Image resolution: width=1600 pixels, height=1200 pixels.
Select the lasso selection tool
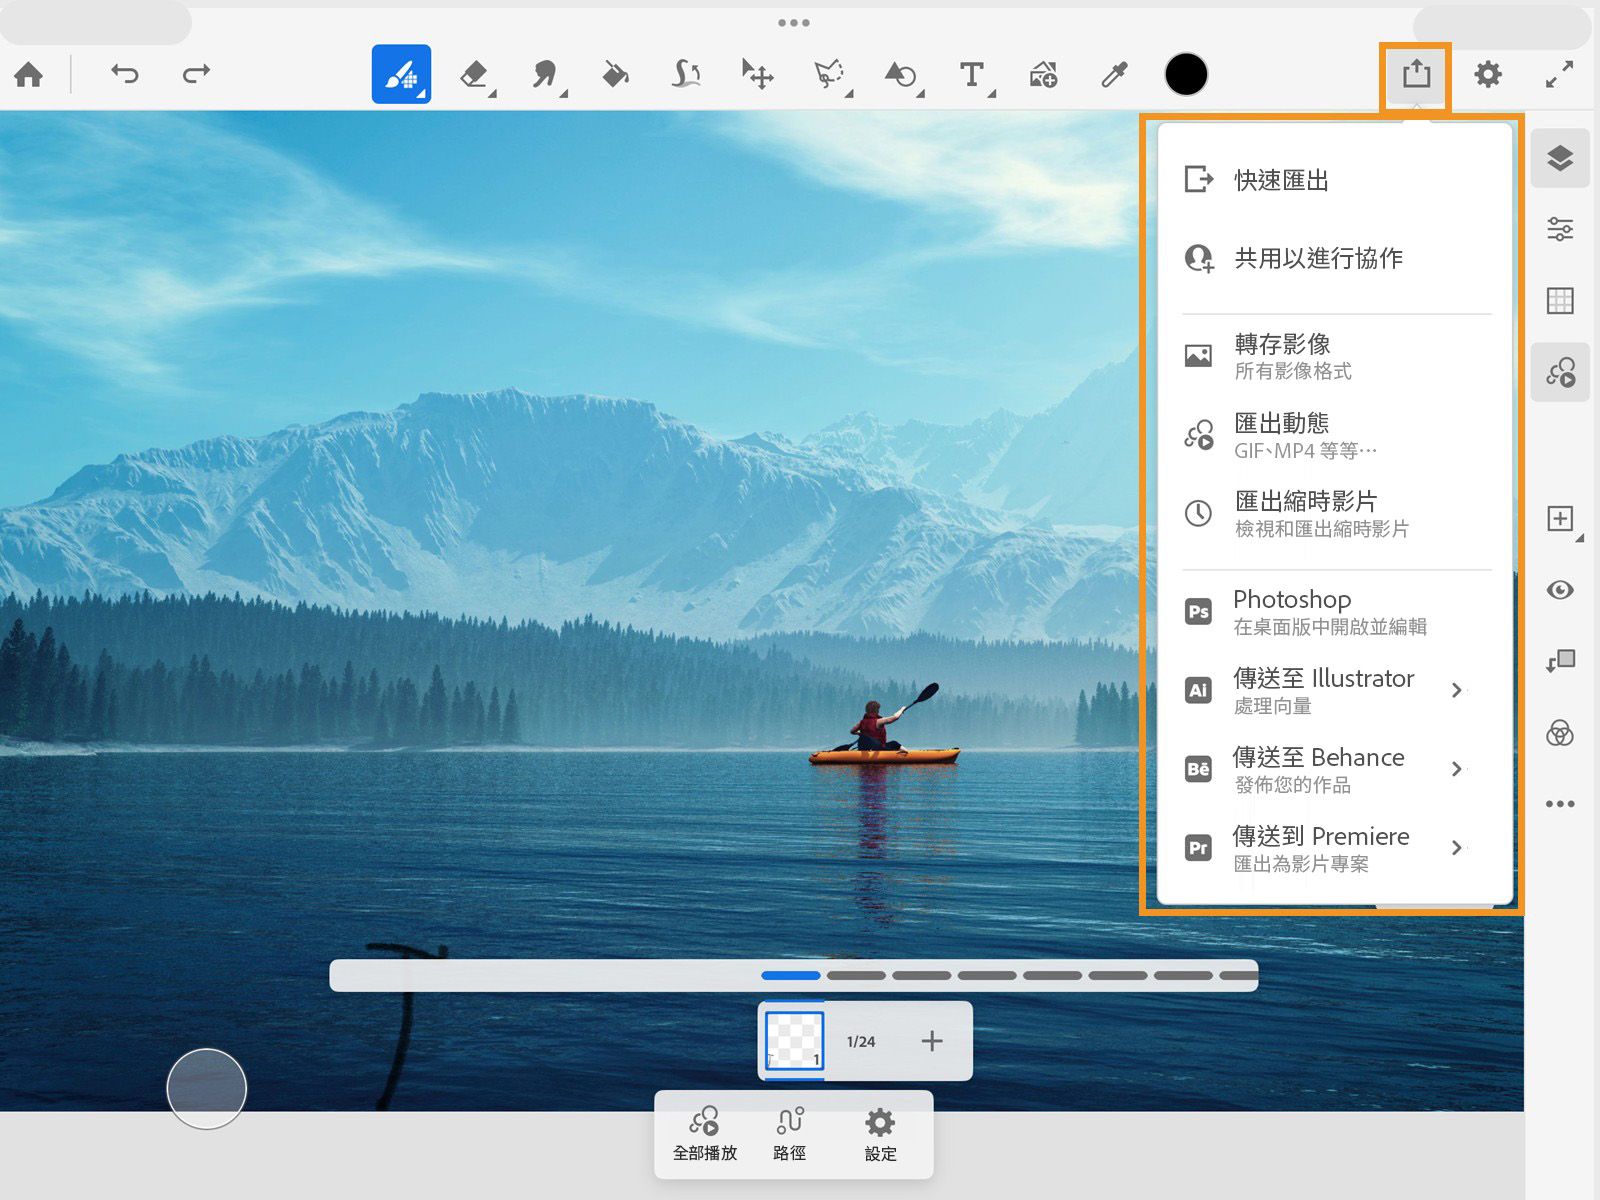(x=829, y=74)
